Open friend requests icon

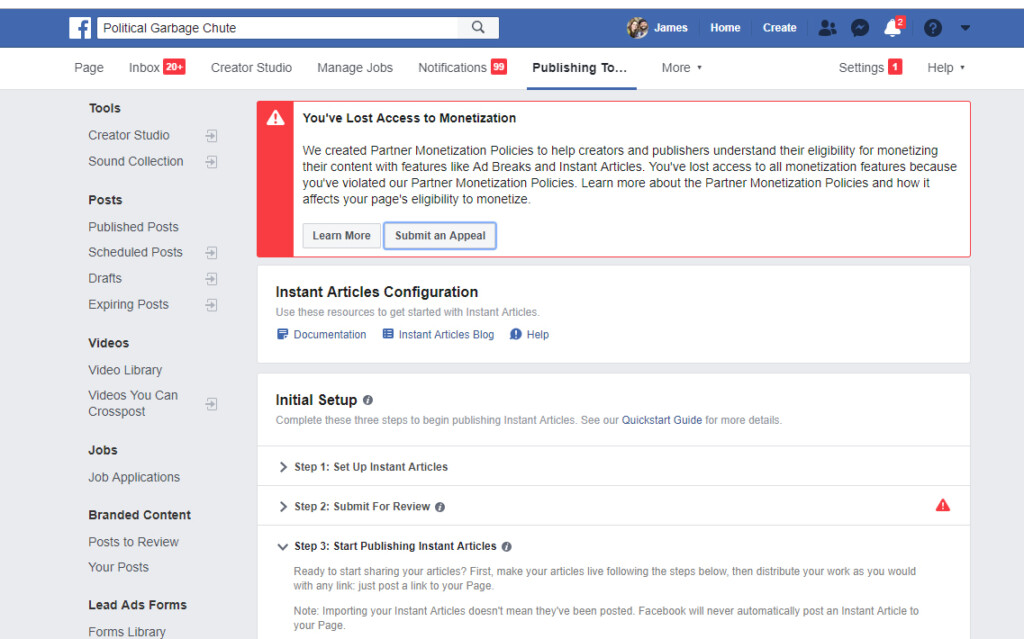(827, 27)
